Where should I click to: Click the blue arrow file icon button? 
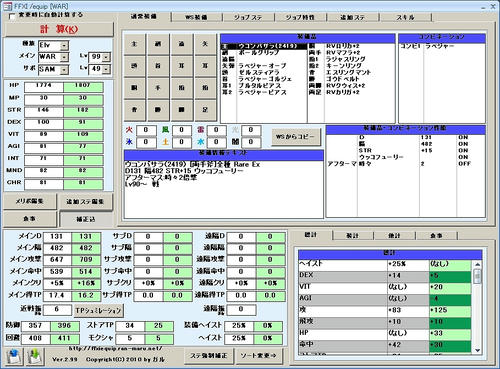click(14, 356)
